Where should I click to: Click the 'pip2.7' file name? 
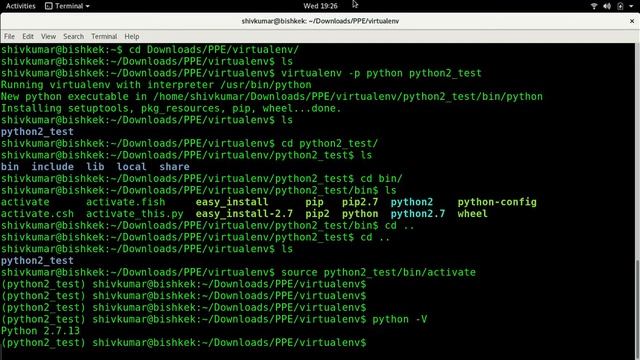pos(360,202)
